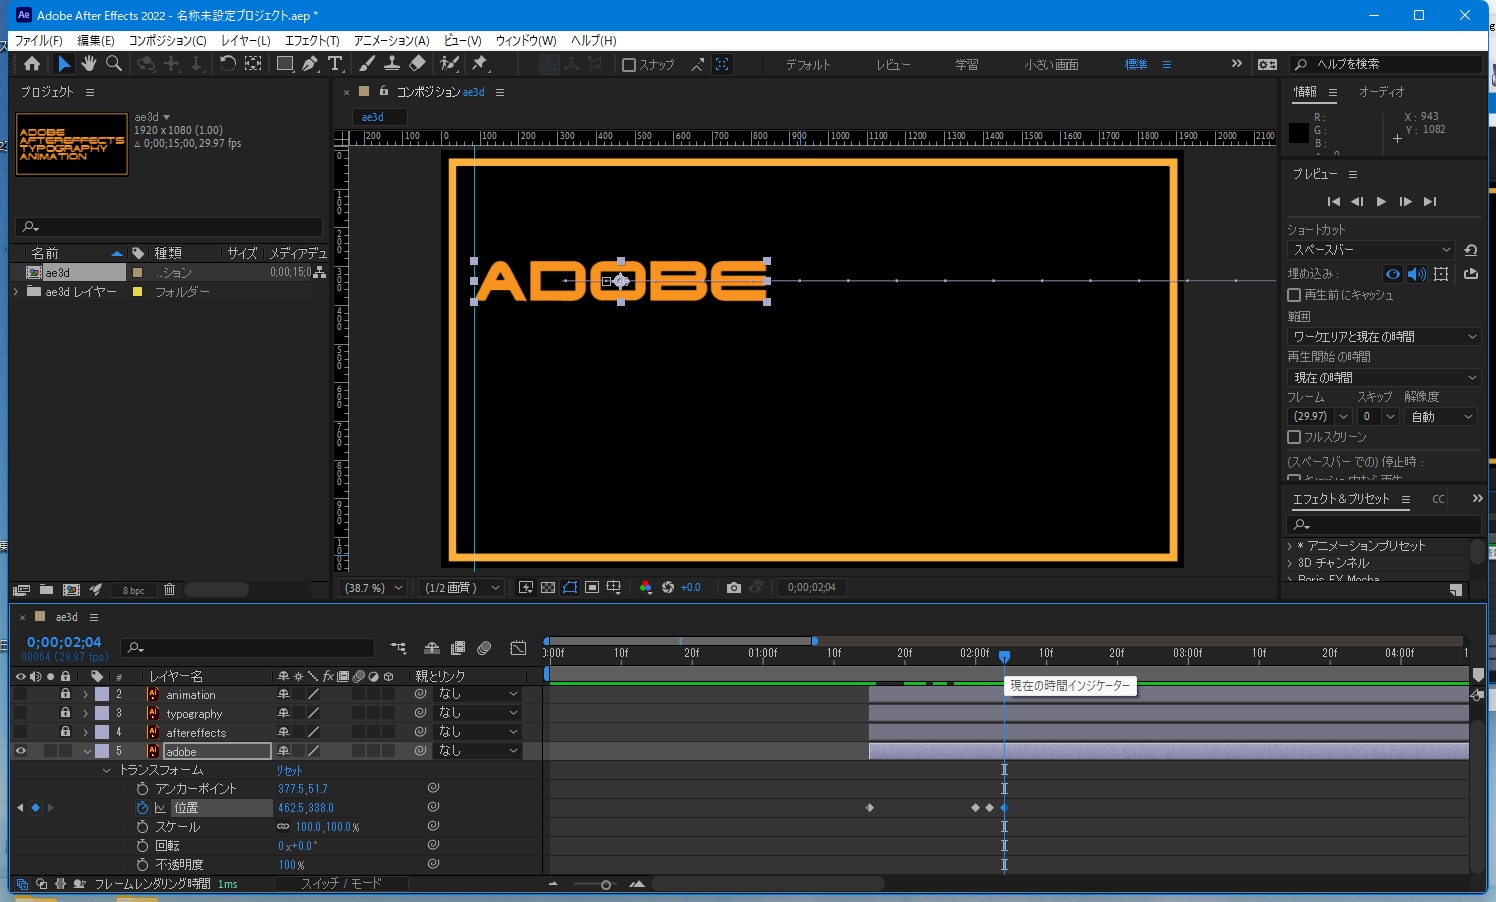The width and height of the screenshot is (1496, 902).
Task: Click the Home icon in the toolbar
Action: click(x=32, y=64)
